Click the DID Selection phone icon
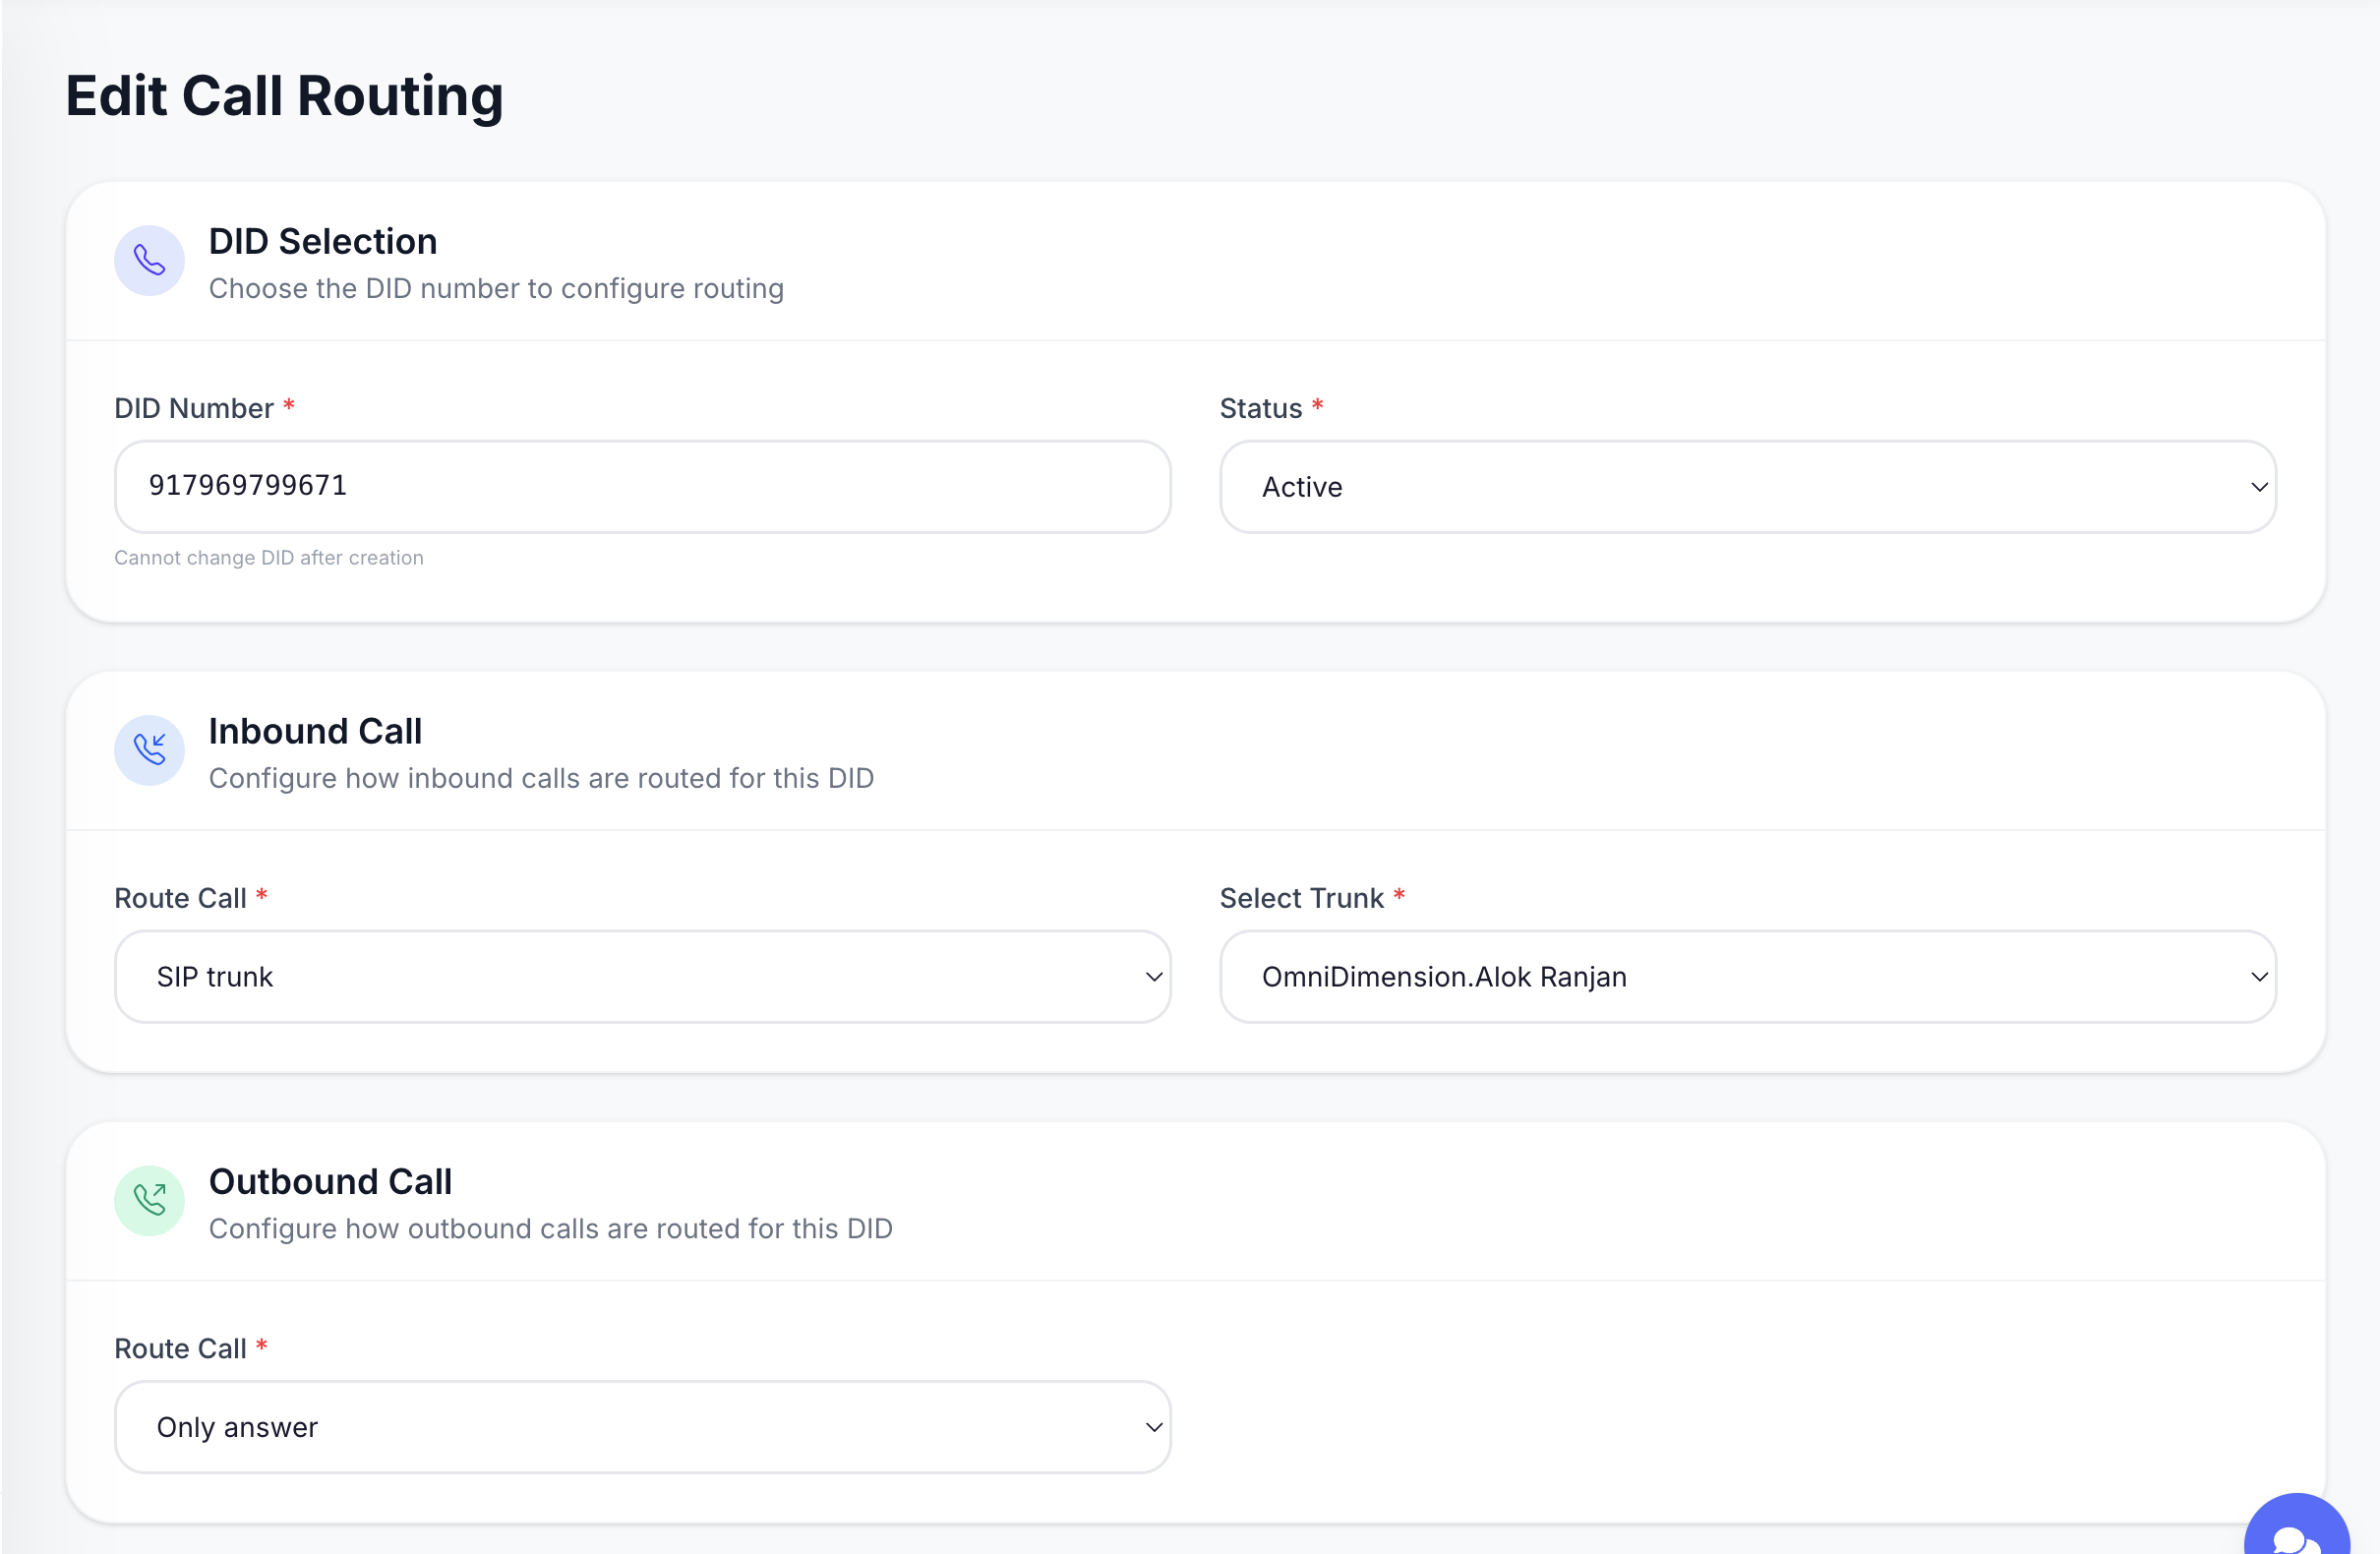Viewport: 2380px width, 1554px height. coord(149,261)
